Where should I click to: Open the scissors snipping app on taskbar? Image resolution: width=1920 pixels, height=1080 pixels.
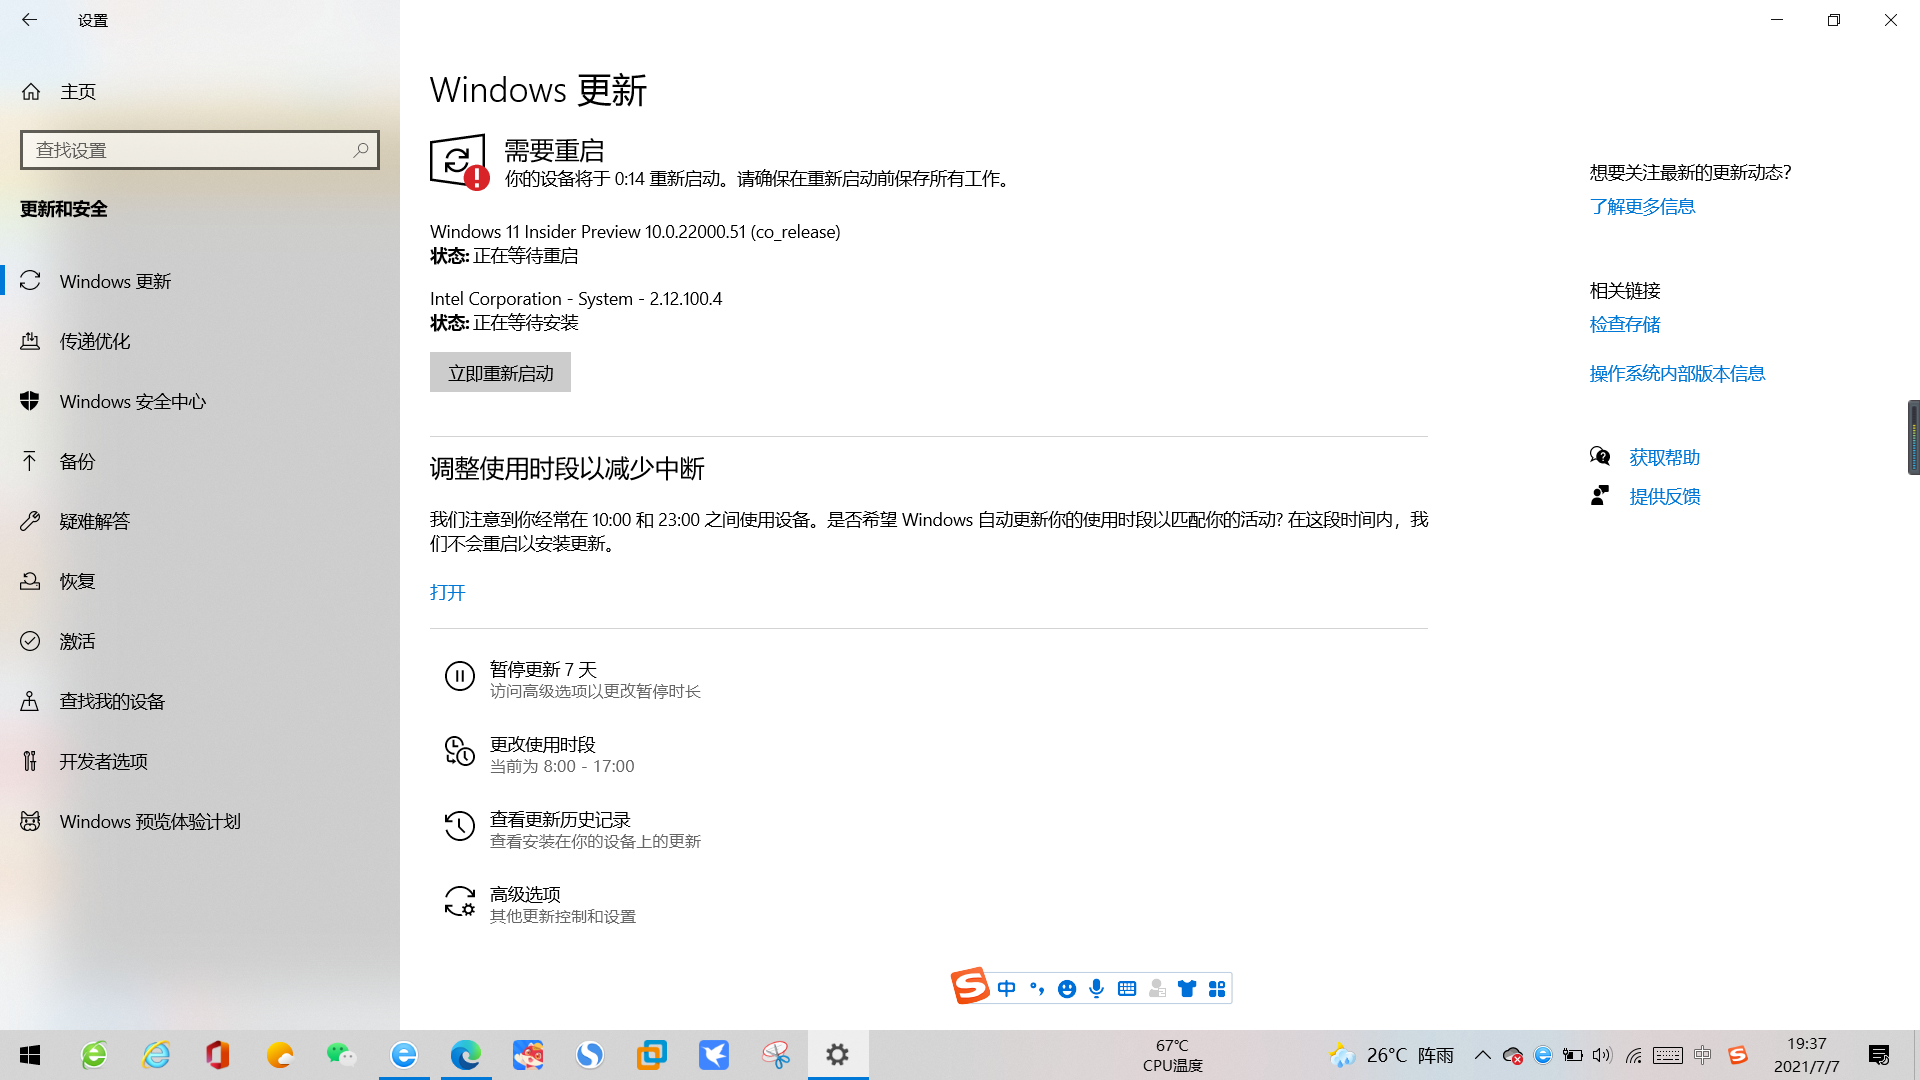776,1055
